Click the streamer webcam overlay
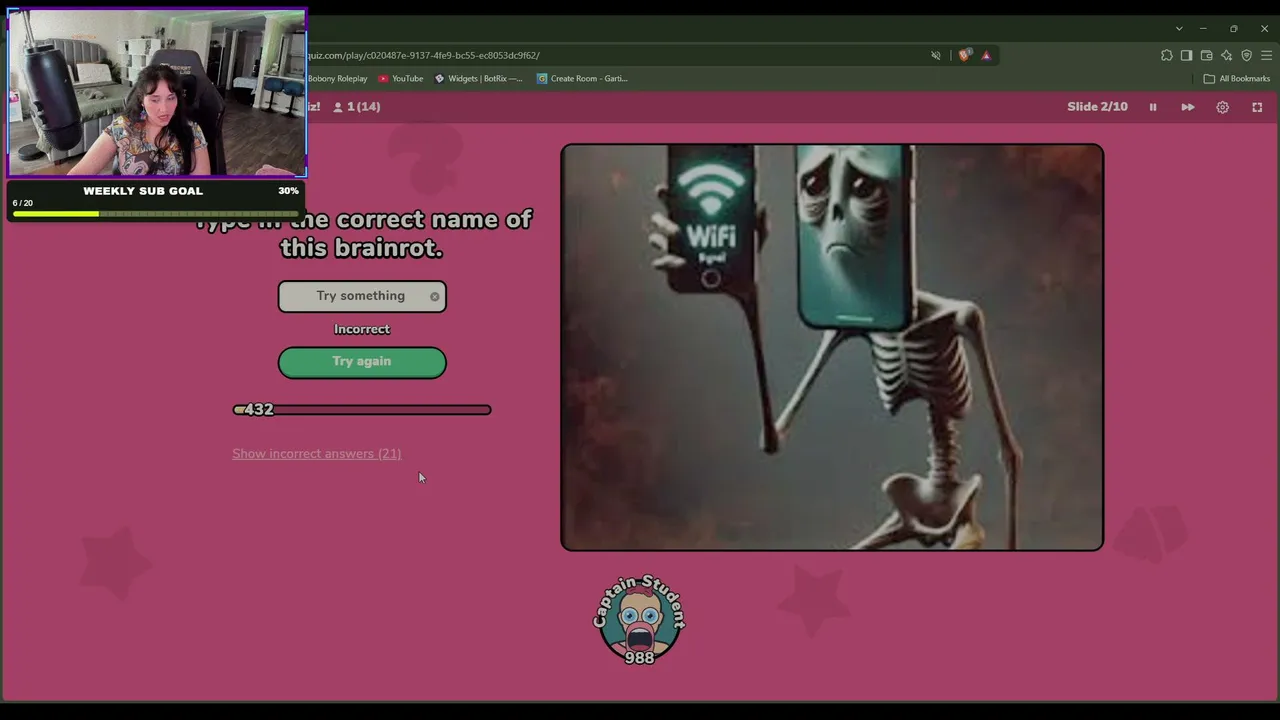 (157, 93)
